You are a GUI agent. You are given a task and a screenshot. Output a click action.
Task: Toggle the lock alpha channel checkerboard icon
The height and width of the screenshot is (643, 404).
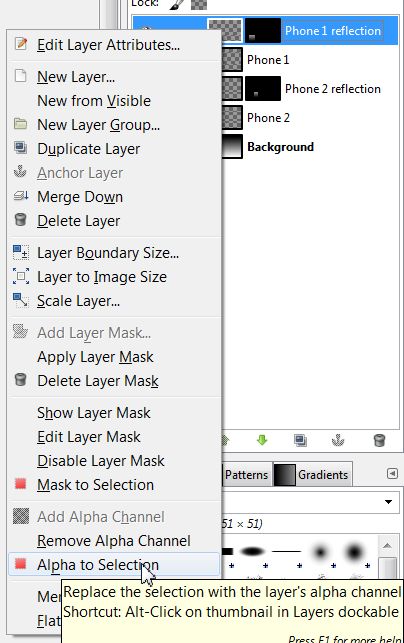tap(199, 4)
